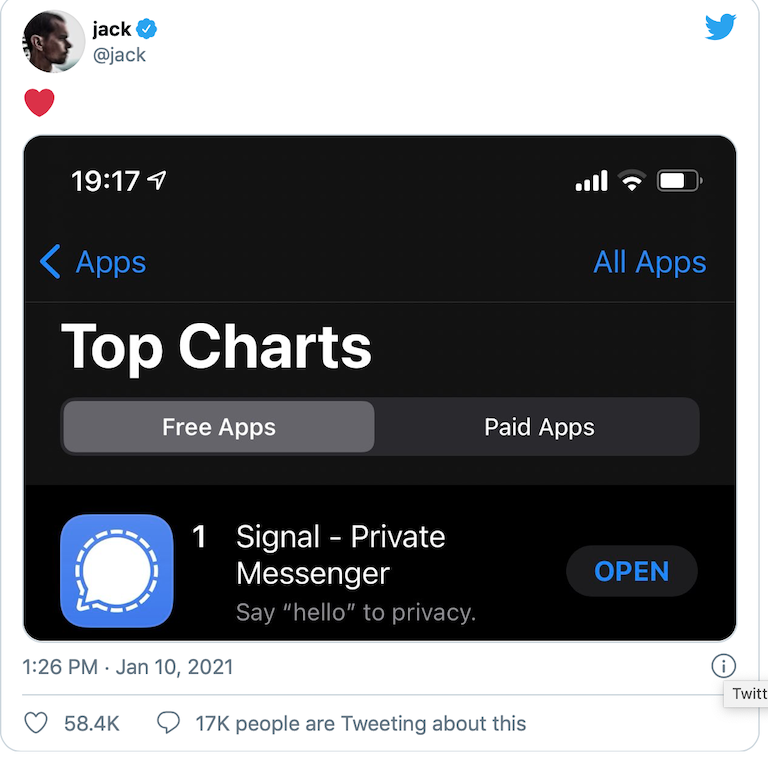Like the tweet with heart outline icon
Image resolution: width=768 pixels, height=757 pixels.
[36, 723]
